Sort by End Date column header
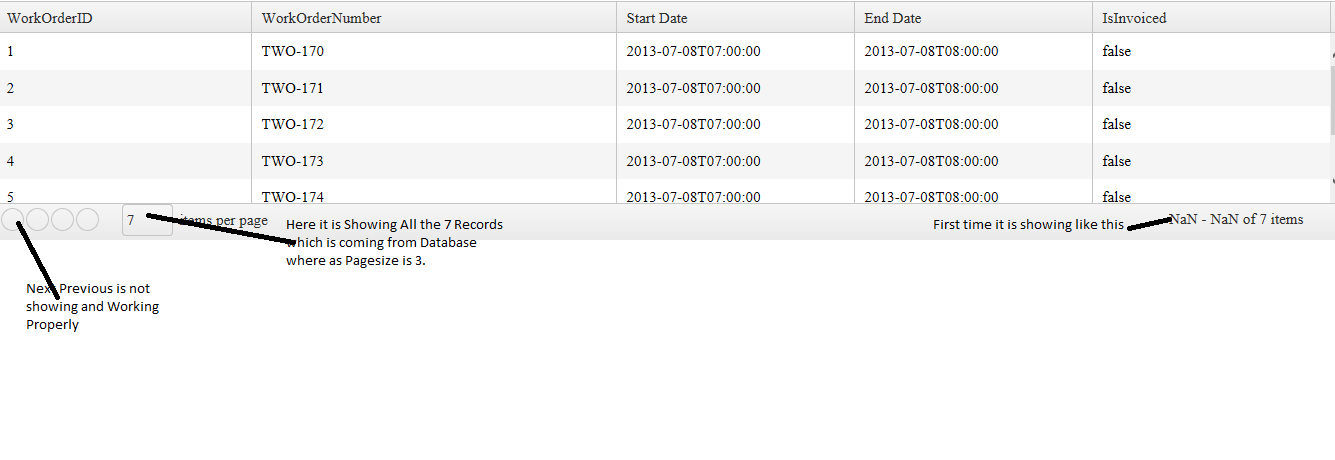The width and height of the screenshot is (1335, 460). pos(893,18)
